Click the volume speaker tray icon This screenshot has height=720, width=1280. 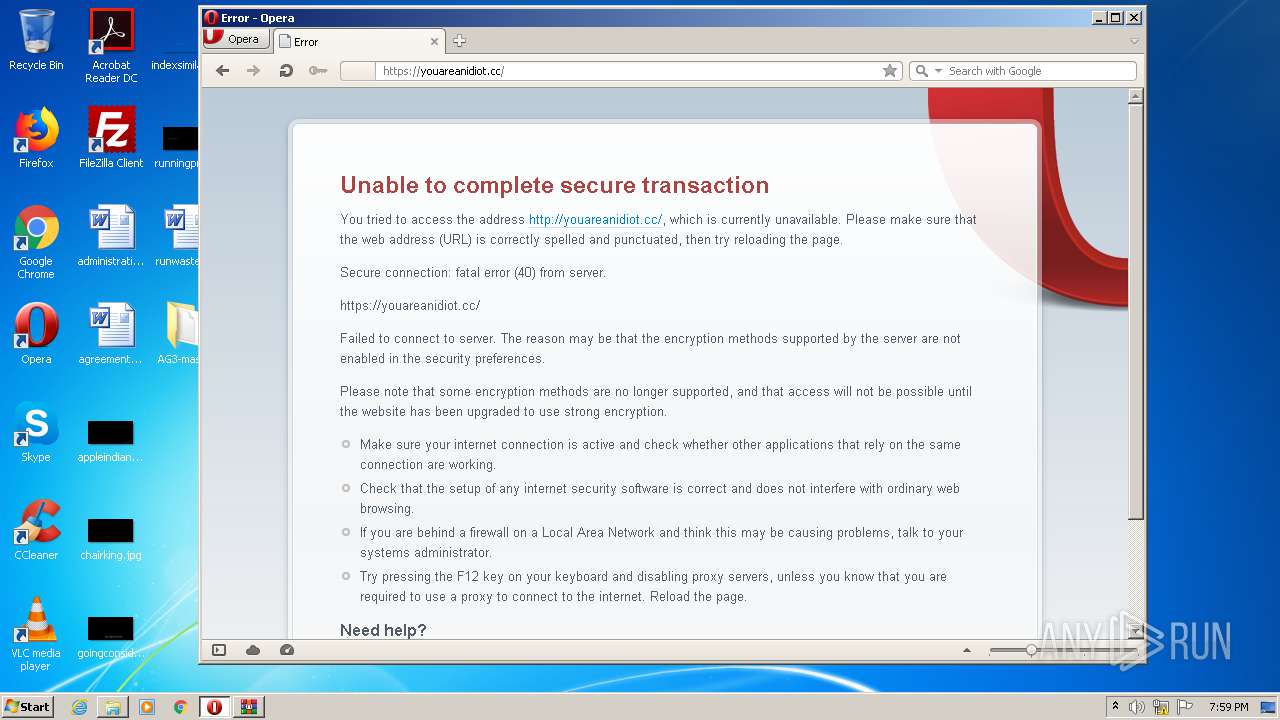coord(1137,707)
